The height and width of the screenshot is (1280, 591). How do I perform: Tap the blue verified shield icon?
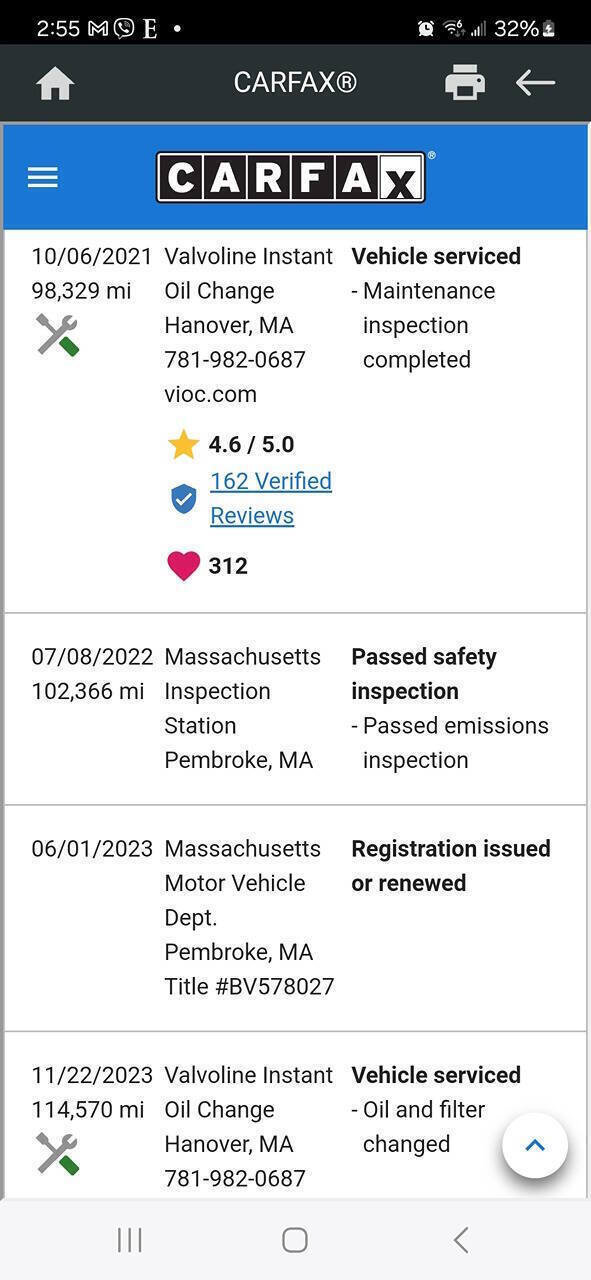coord(183,498)
